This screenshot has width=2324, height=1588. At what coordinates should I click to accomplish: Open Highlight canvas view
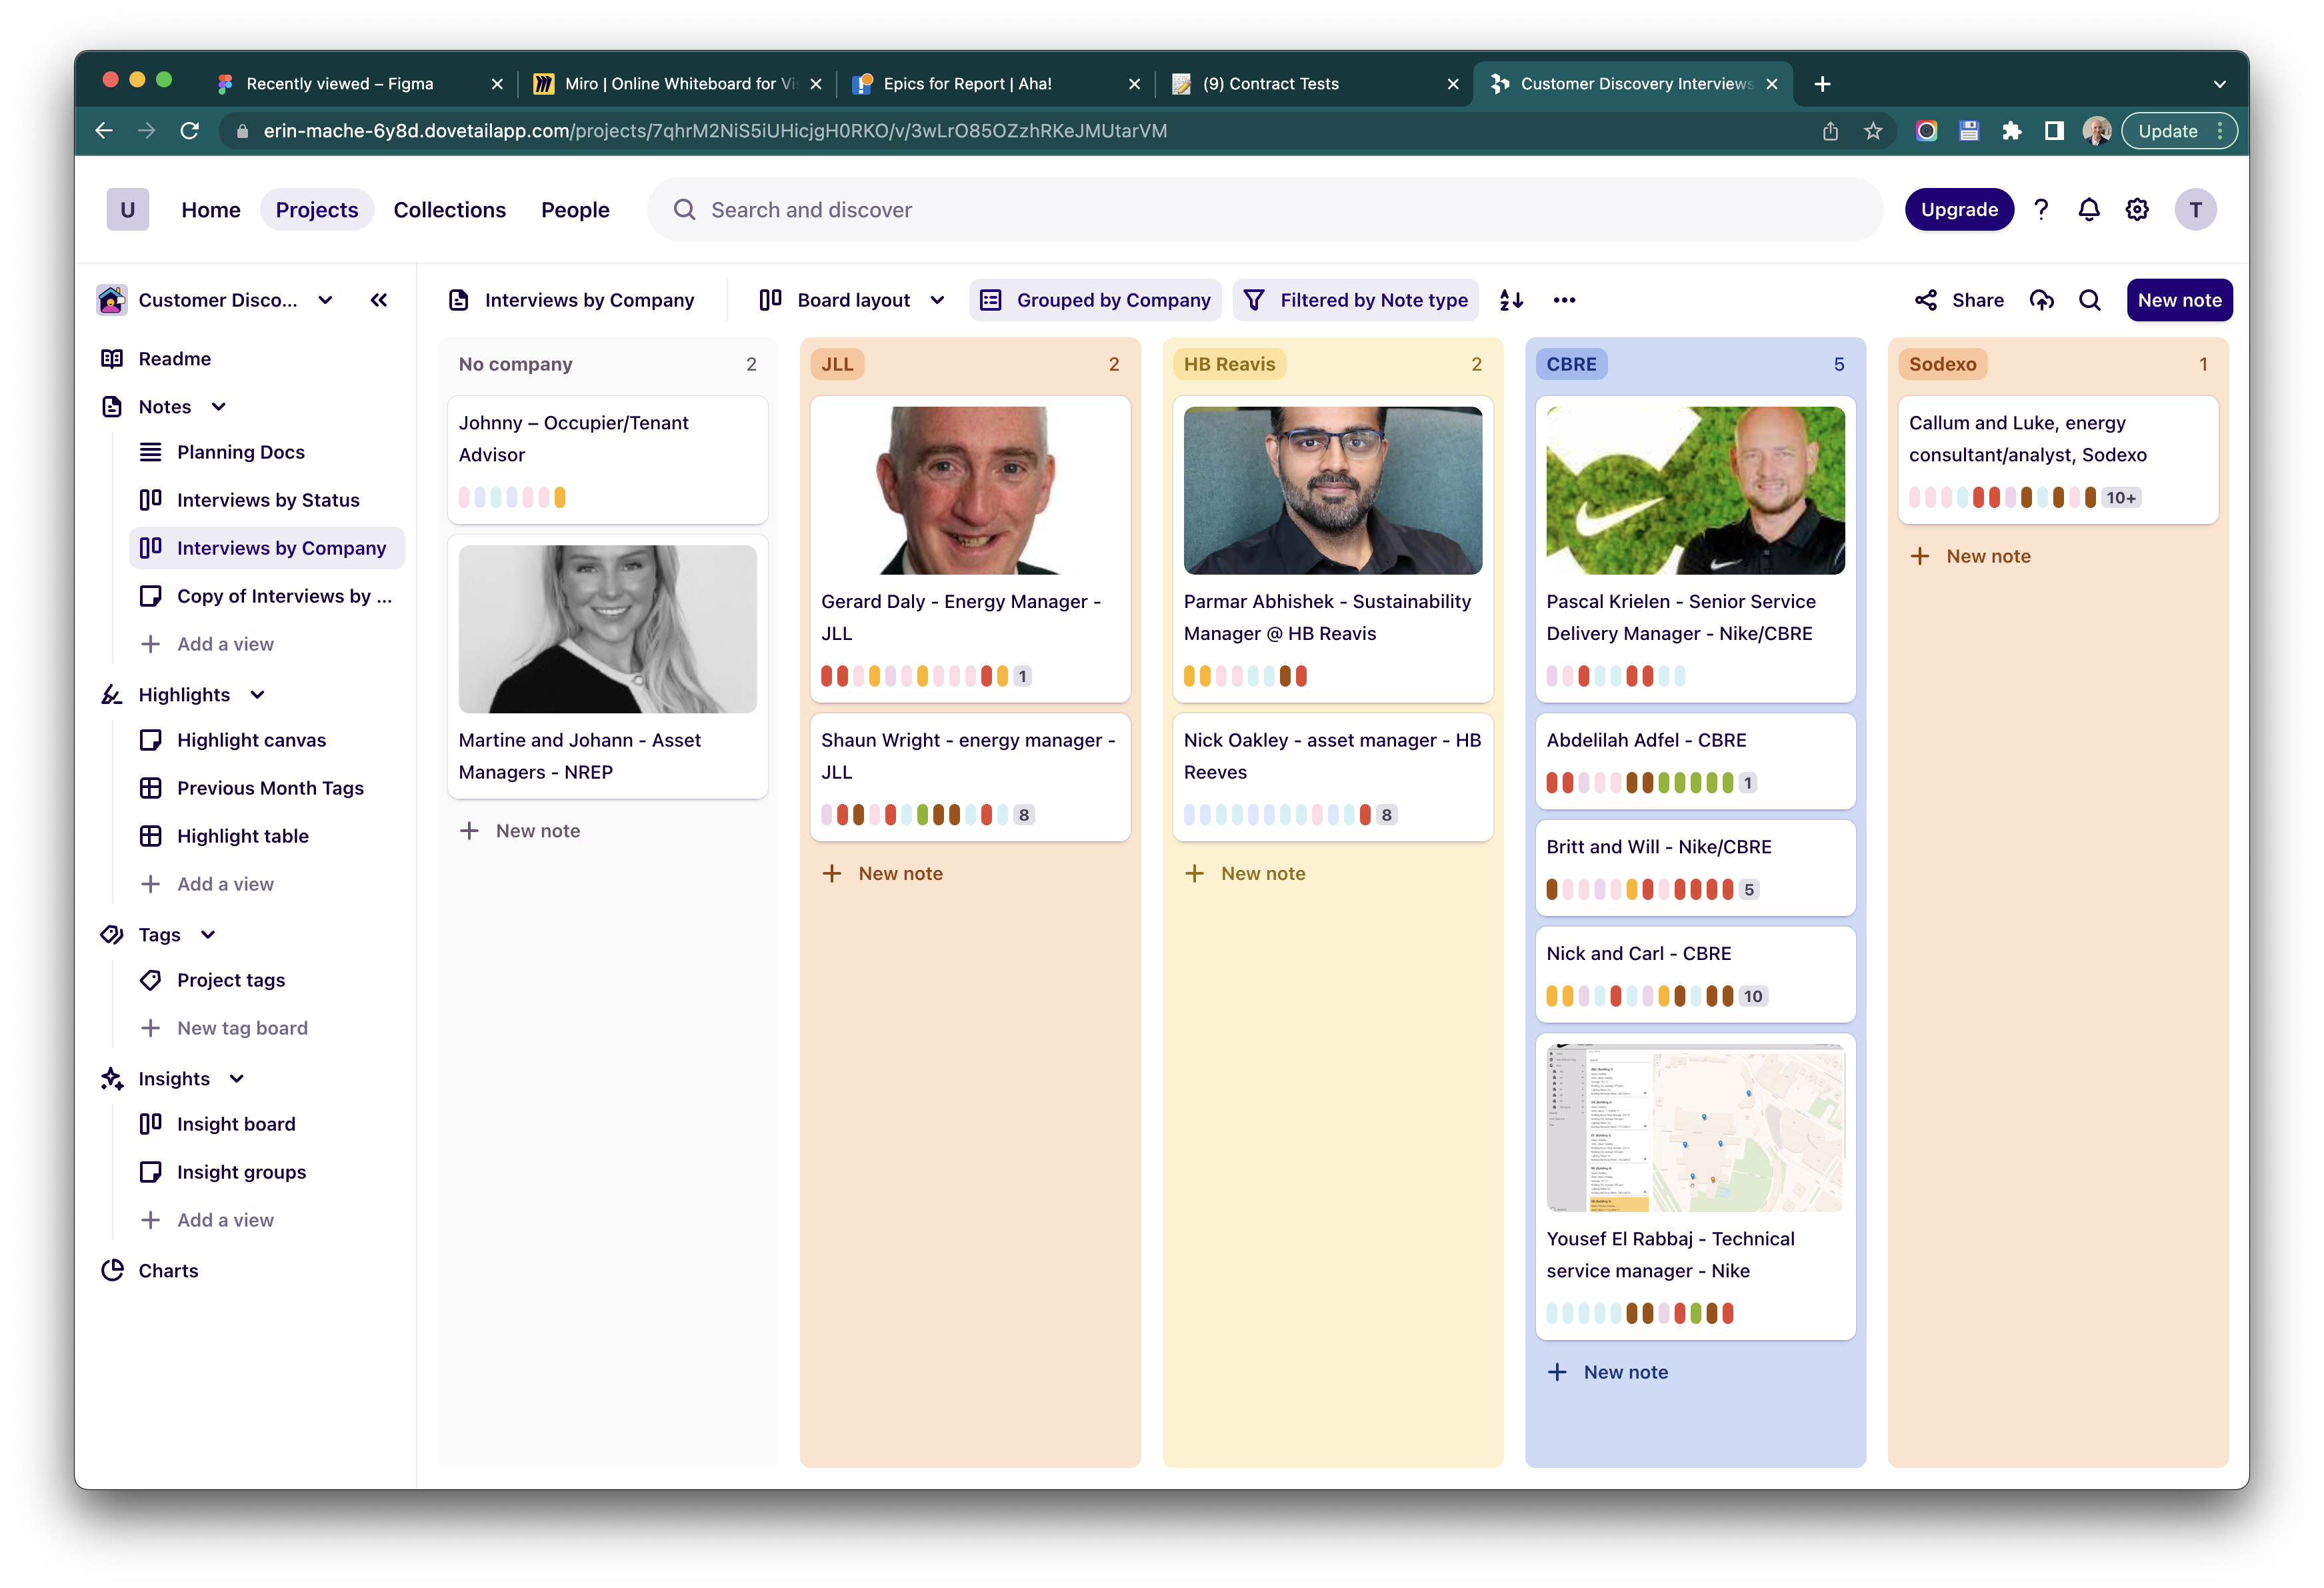pyautogui.click(x=251, y=740)
